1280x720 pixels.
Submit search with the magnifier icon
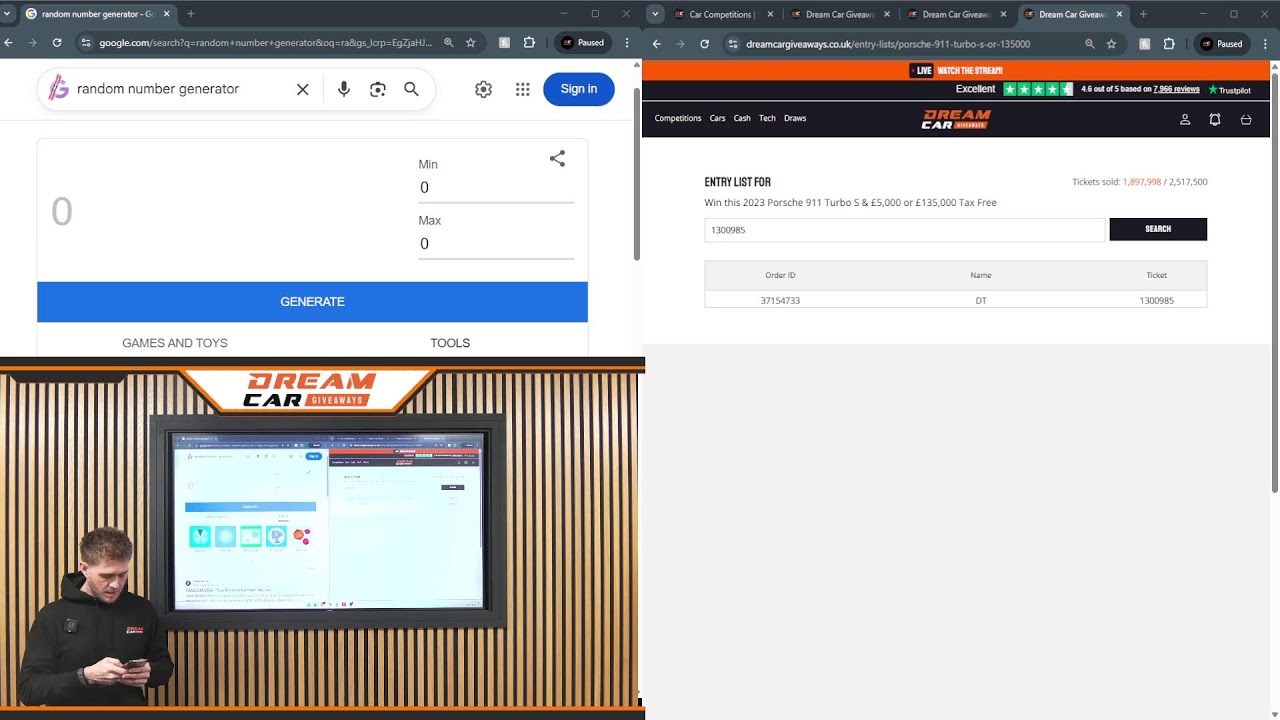(411, 89)
